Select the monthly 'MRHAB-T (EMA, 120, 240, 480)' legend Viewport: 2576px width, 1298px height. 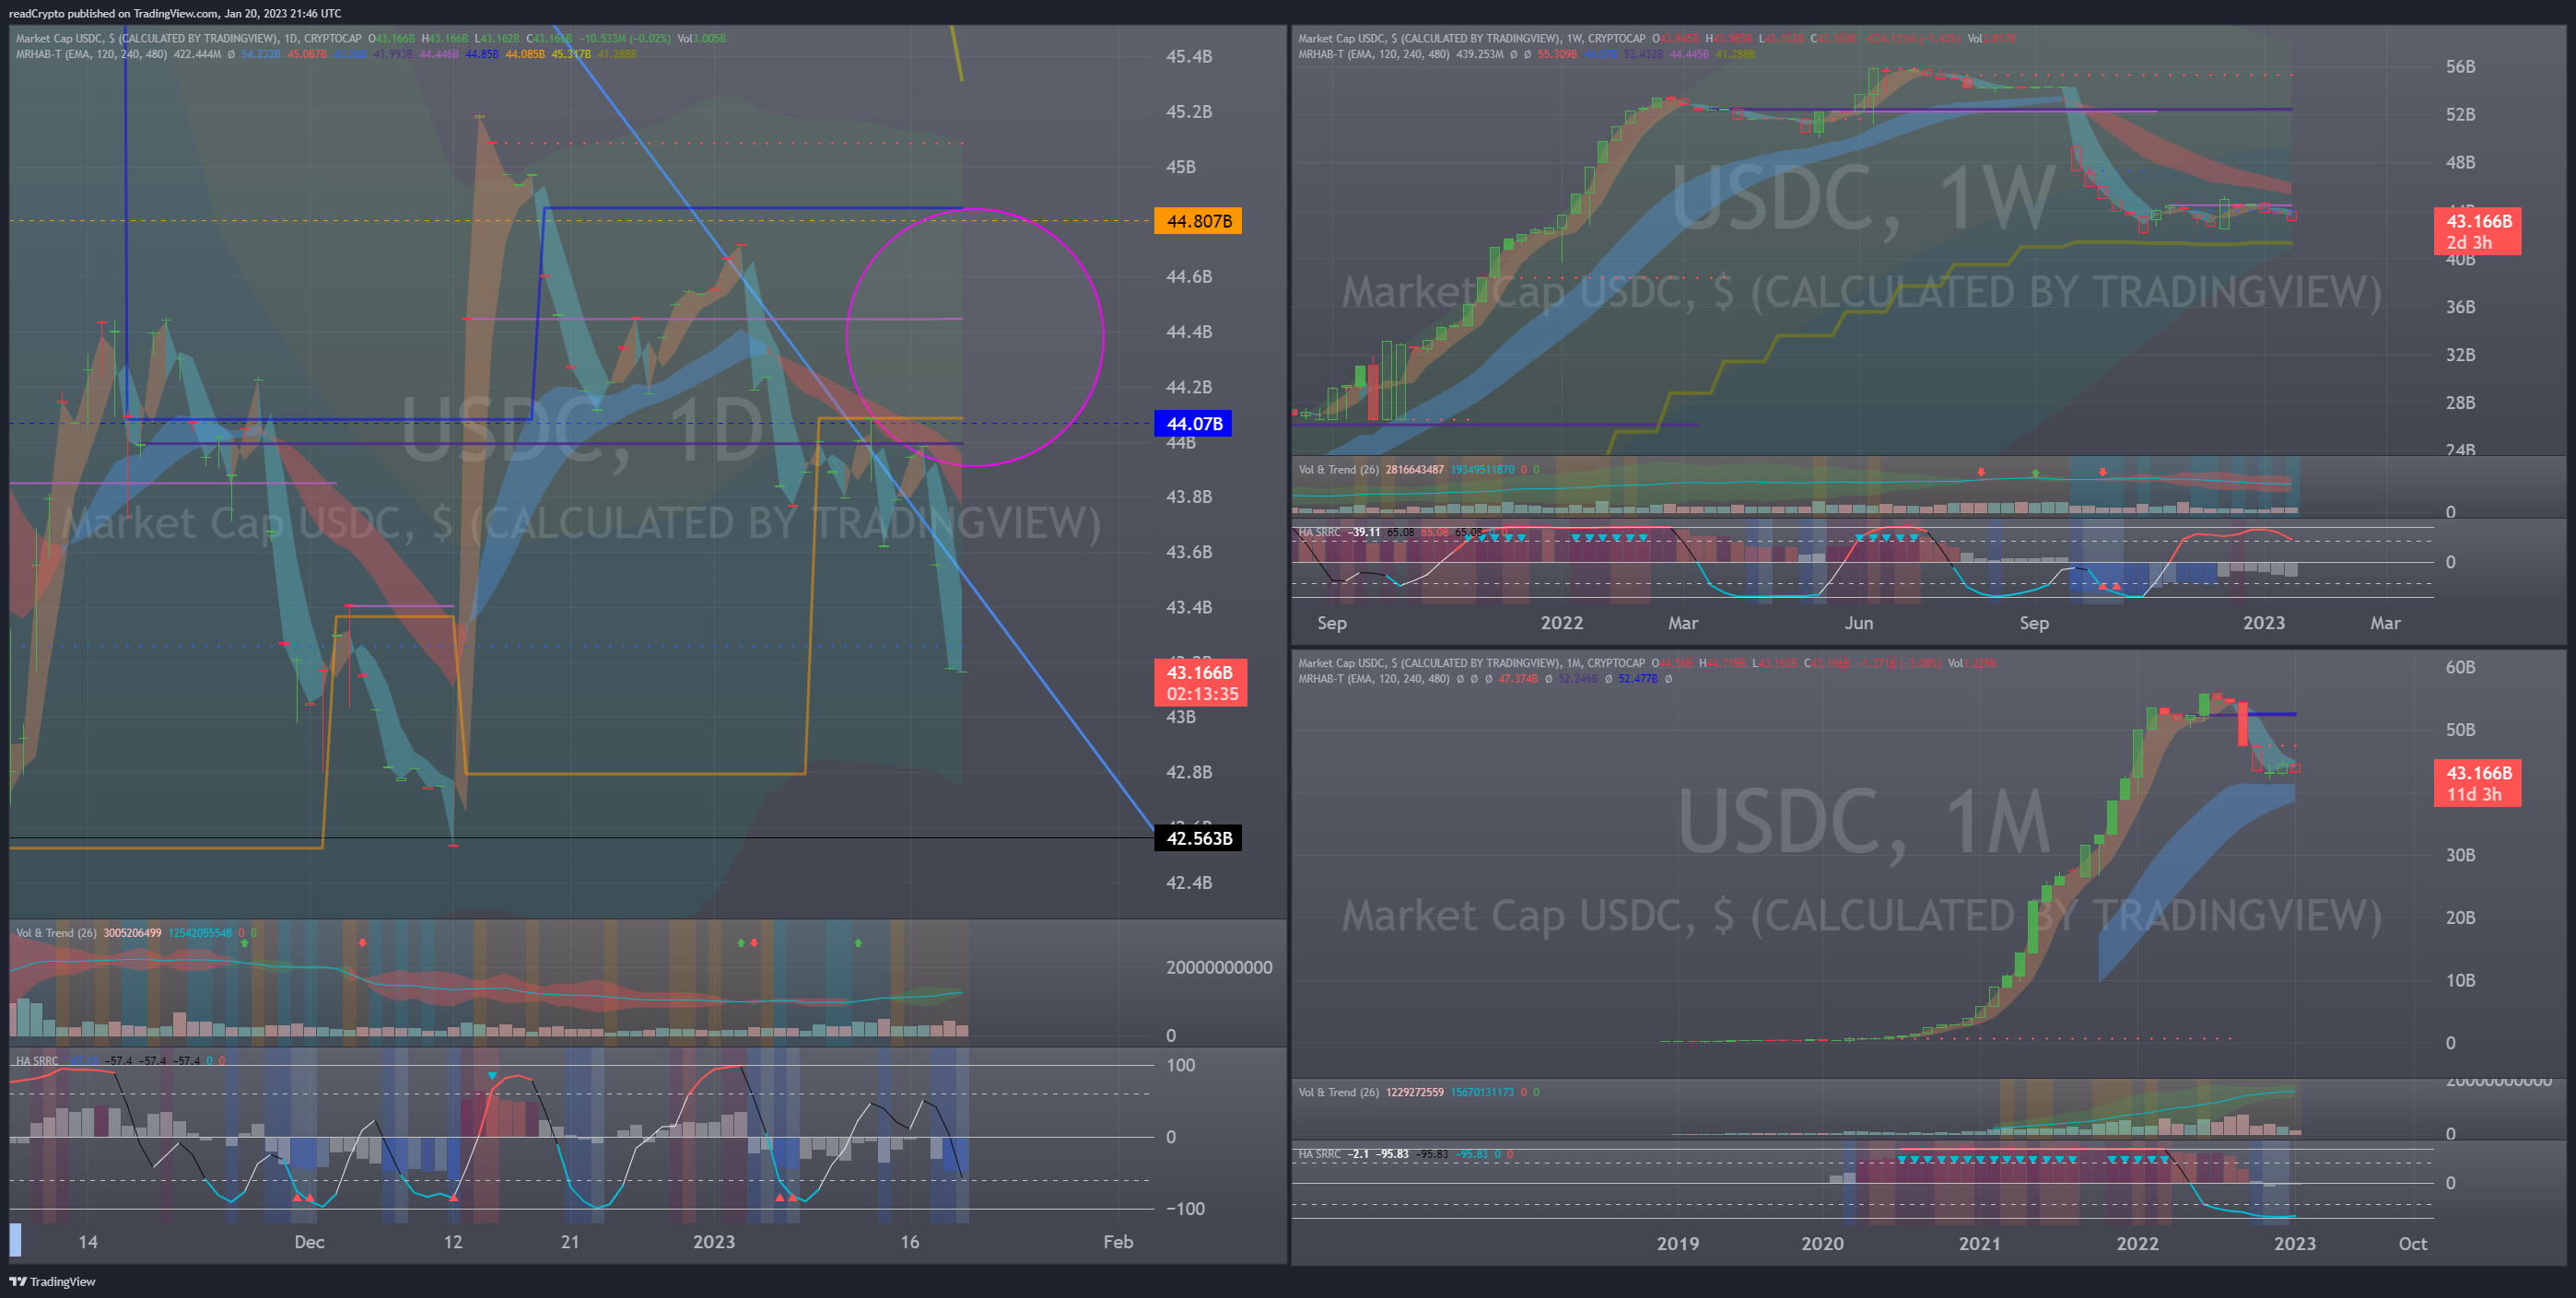coord(1374,679)
